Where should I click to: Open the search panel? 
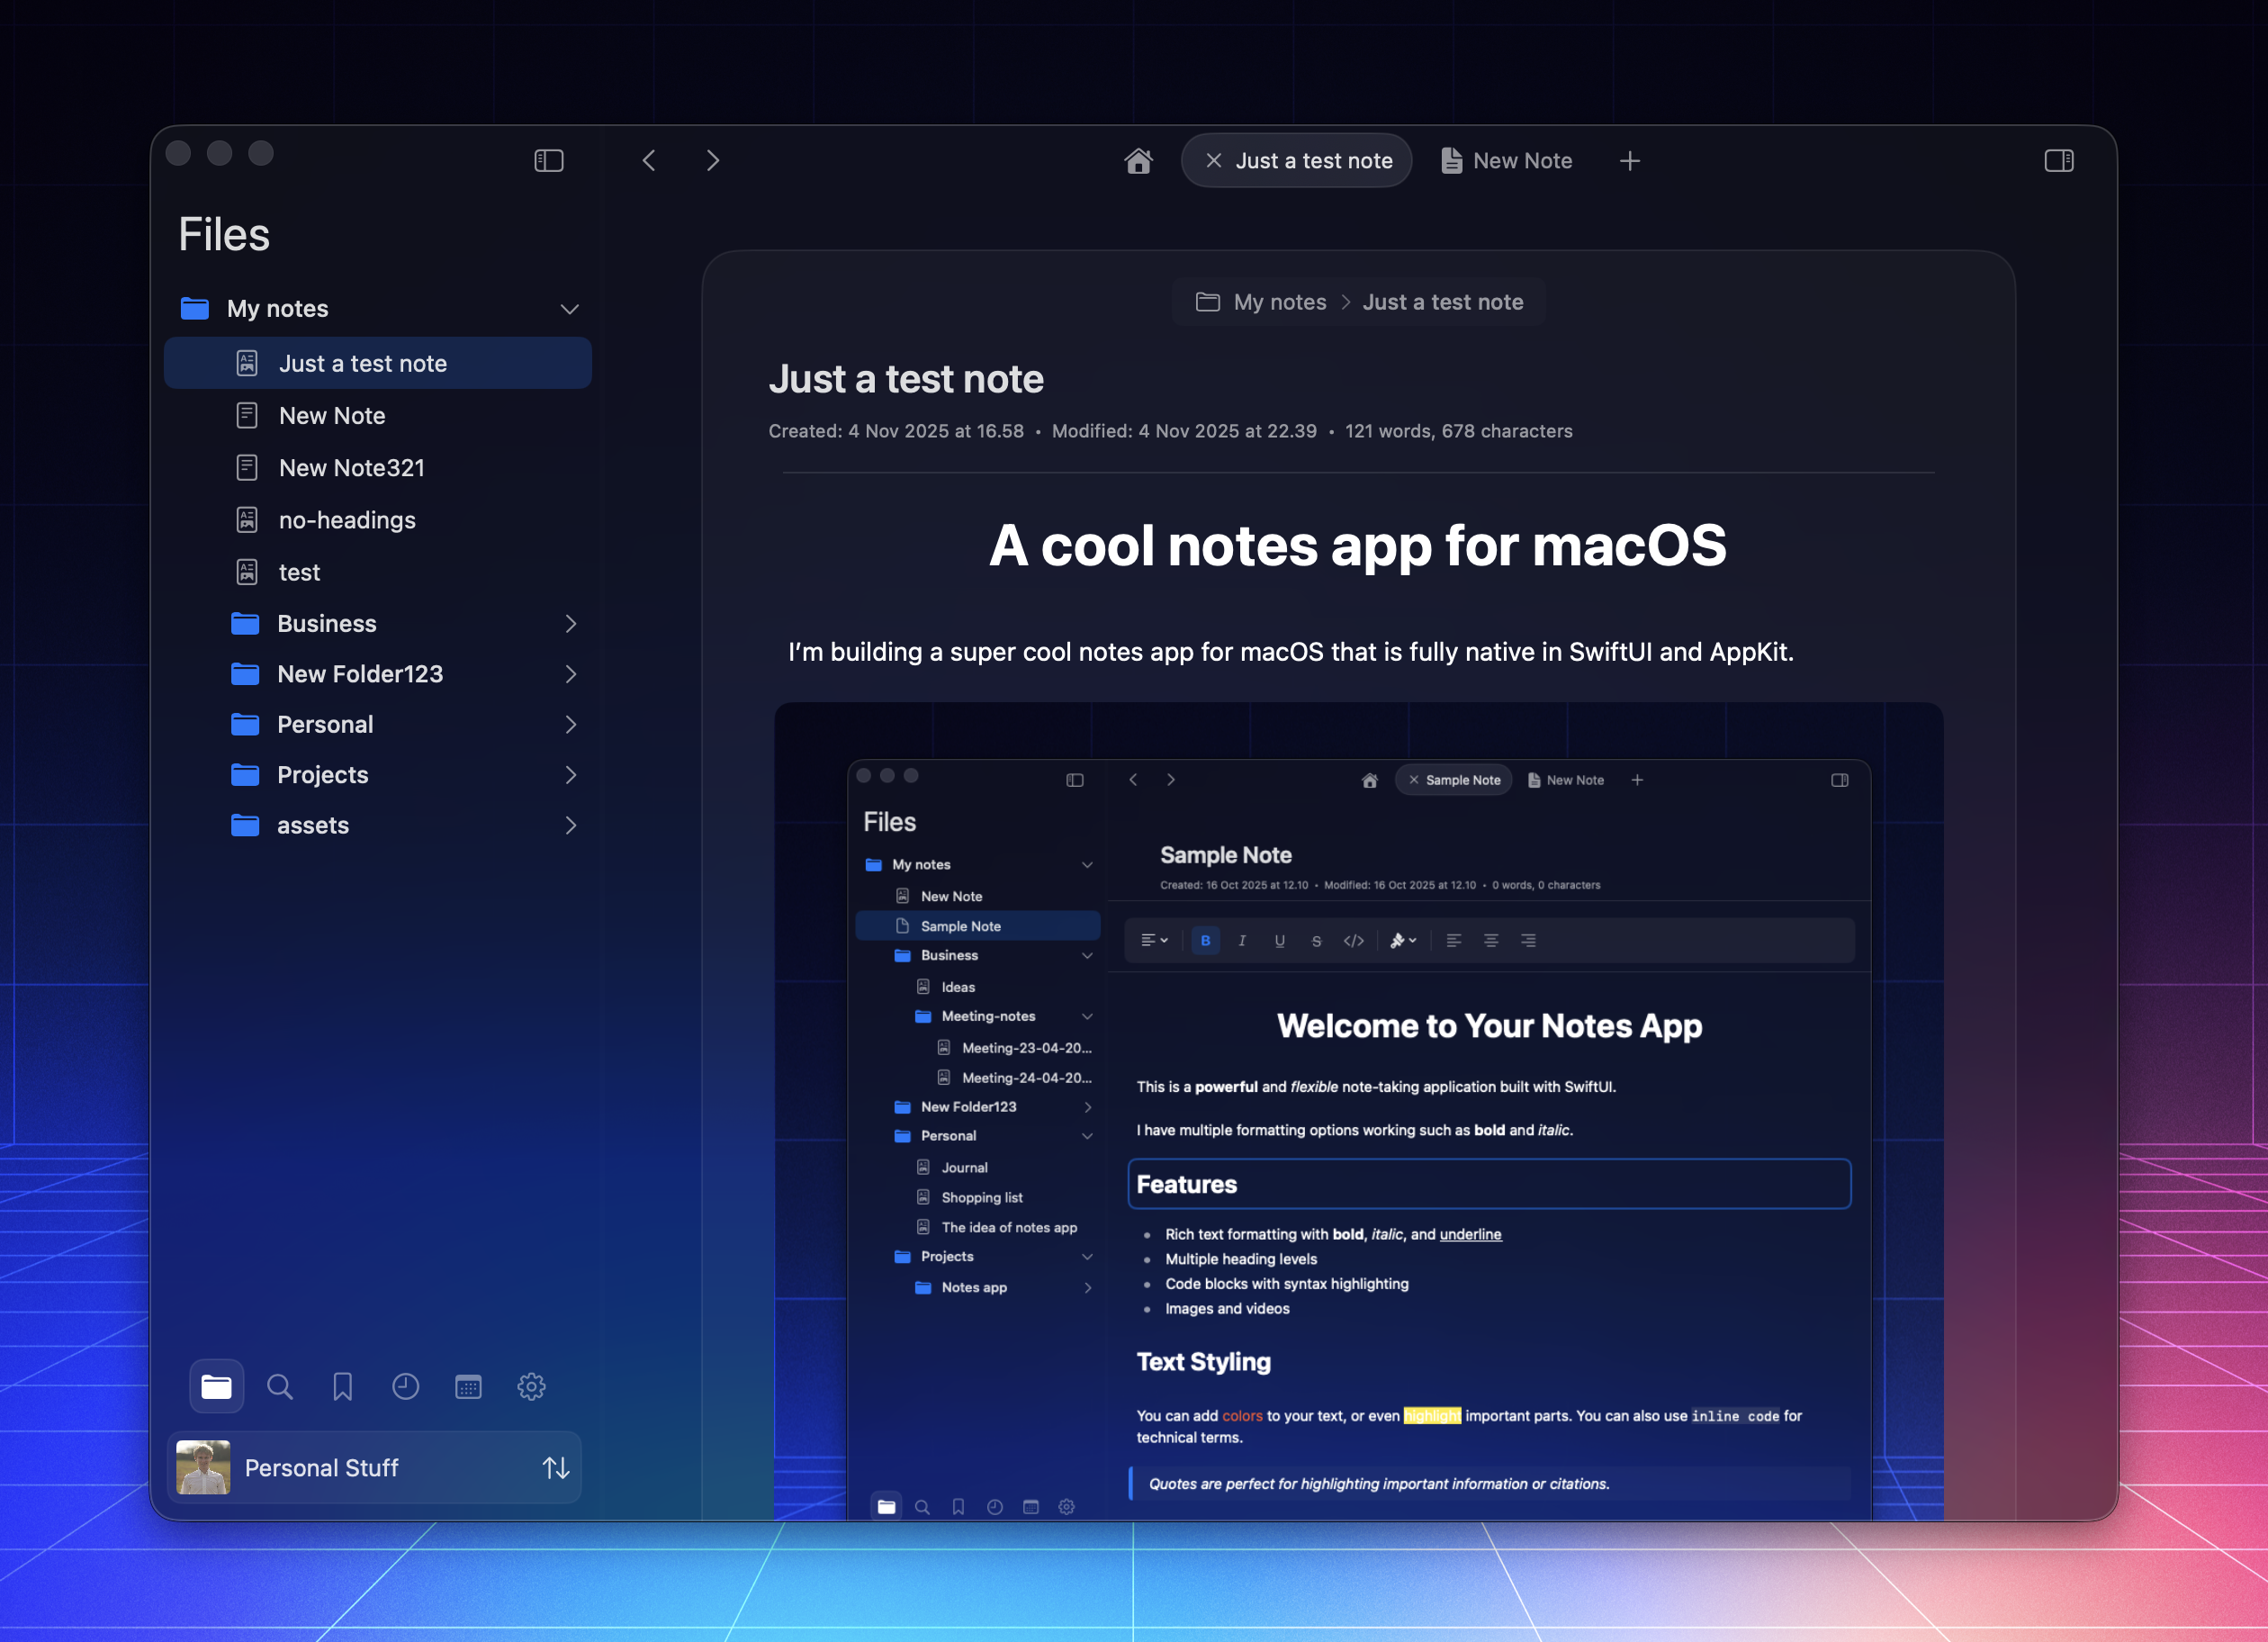coord(280,1386)
